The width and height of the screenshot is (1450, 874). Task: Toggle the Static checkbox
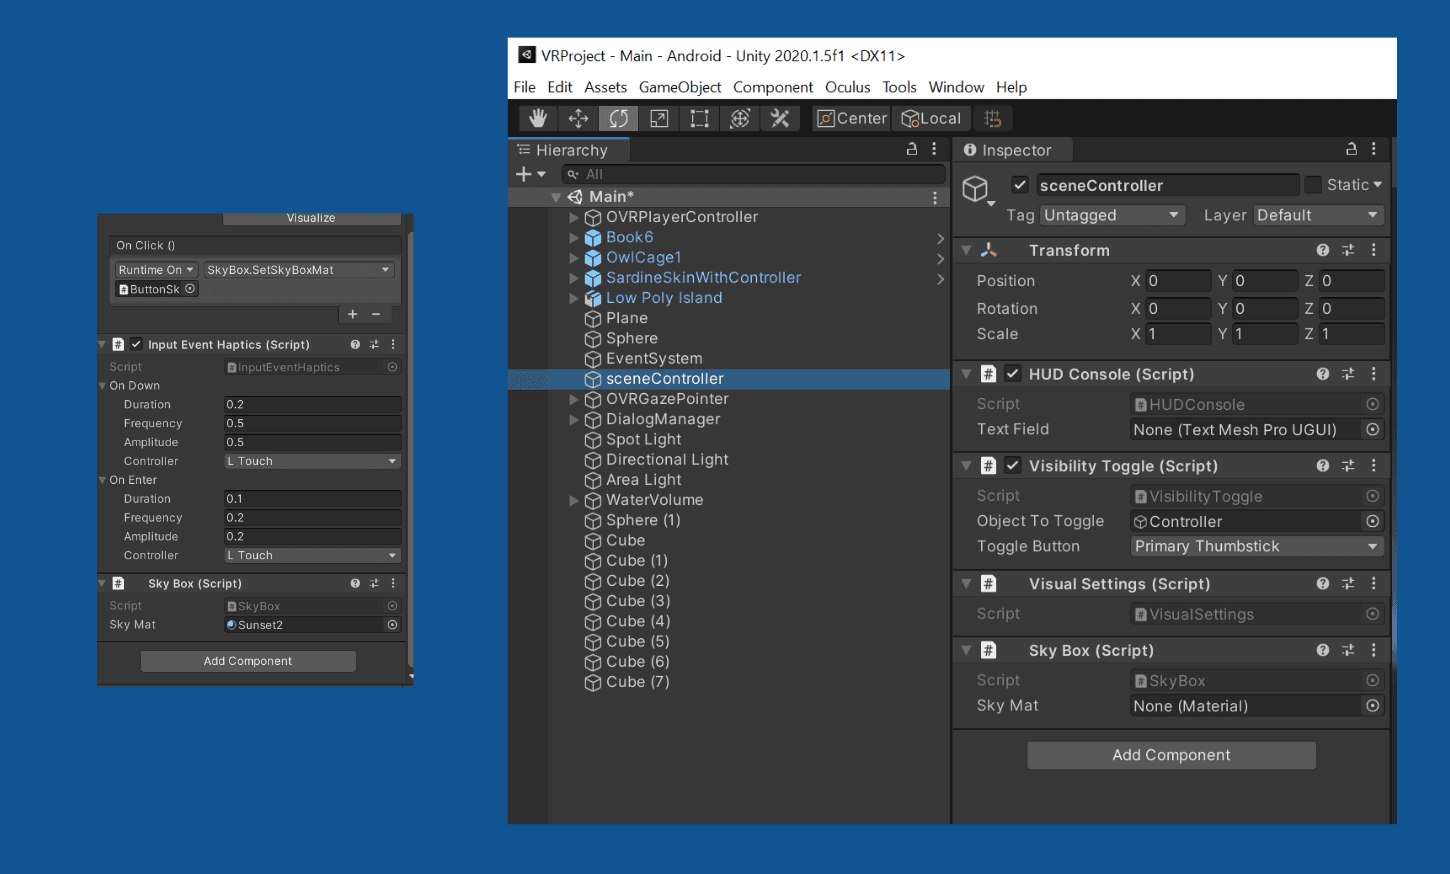[x=1314, y=185]
